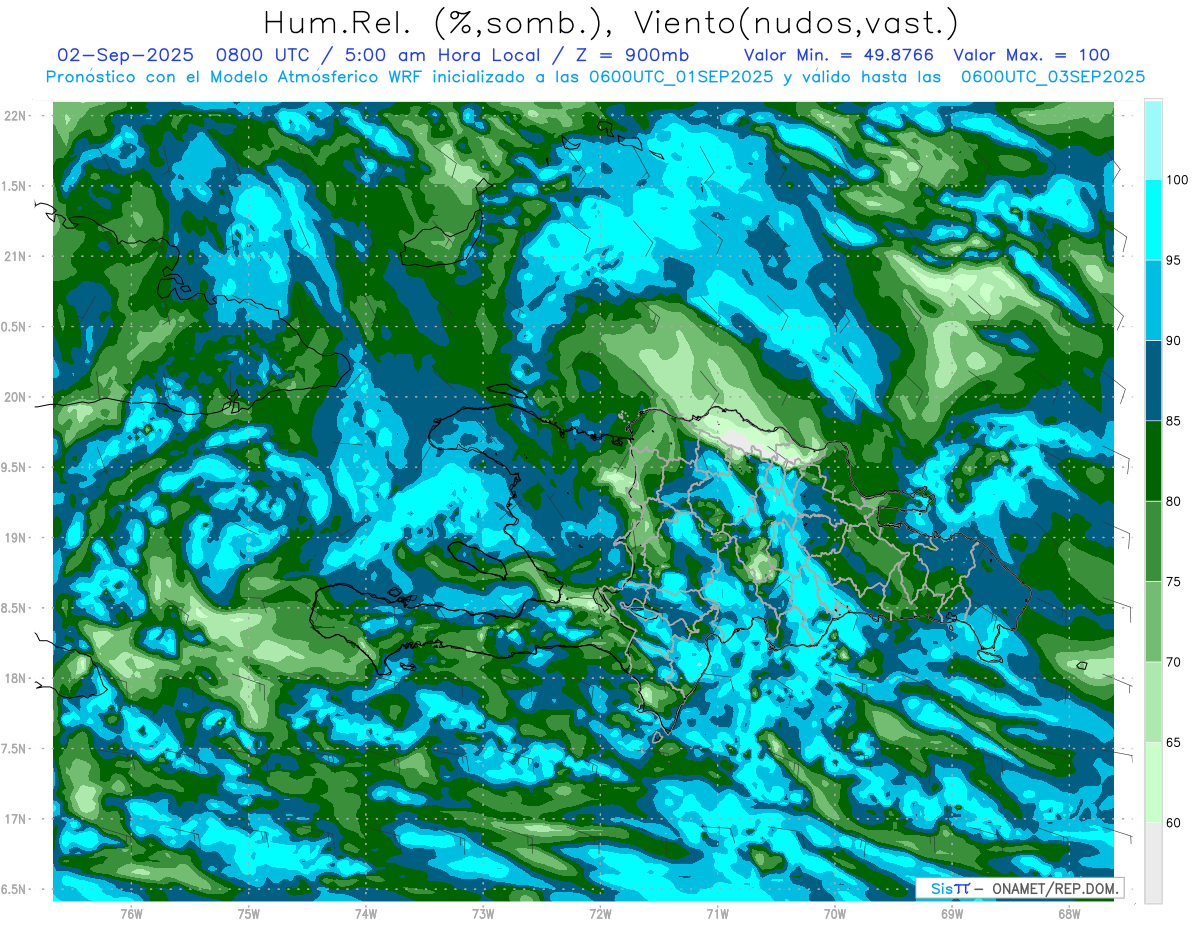Click the '9.5N' latitude label
Screen dimensions: 1200x927
[14, 467]
